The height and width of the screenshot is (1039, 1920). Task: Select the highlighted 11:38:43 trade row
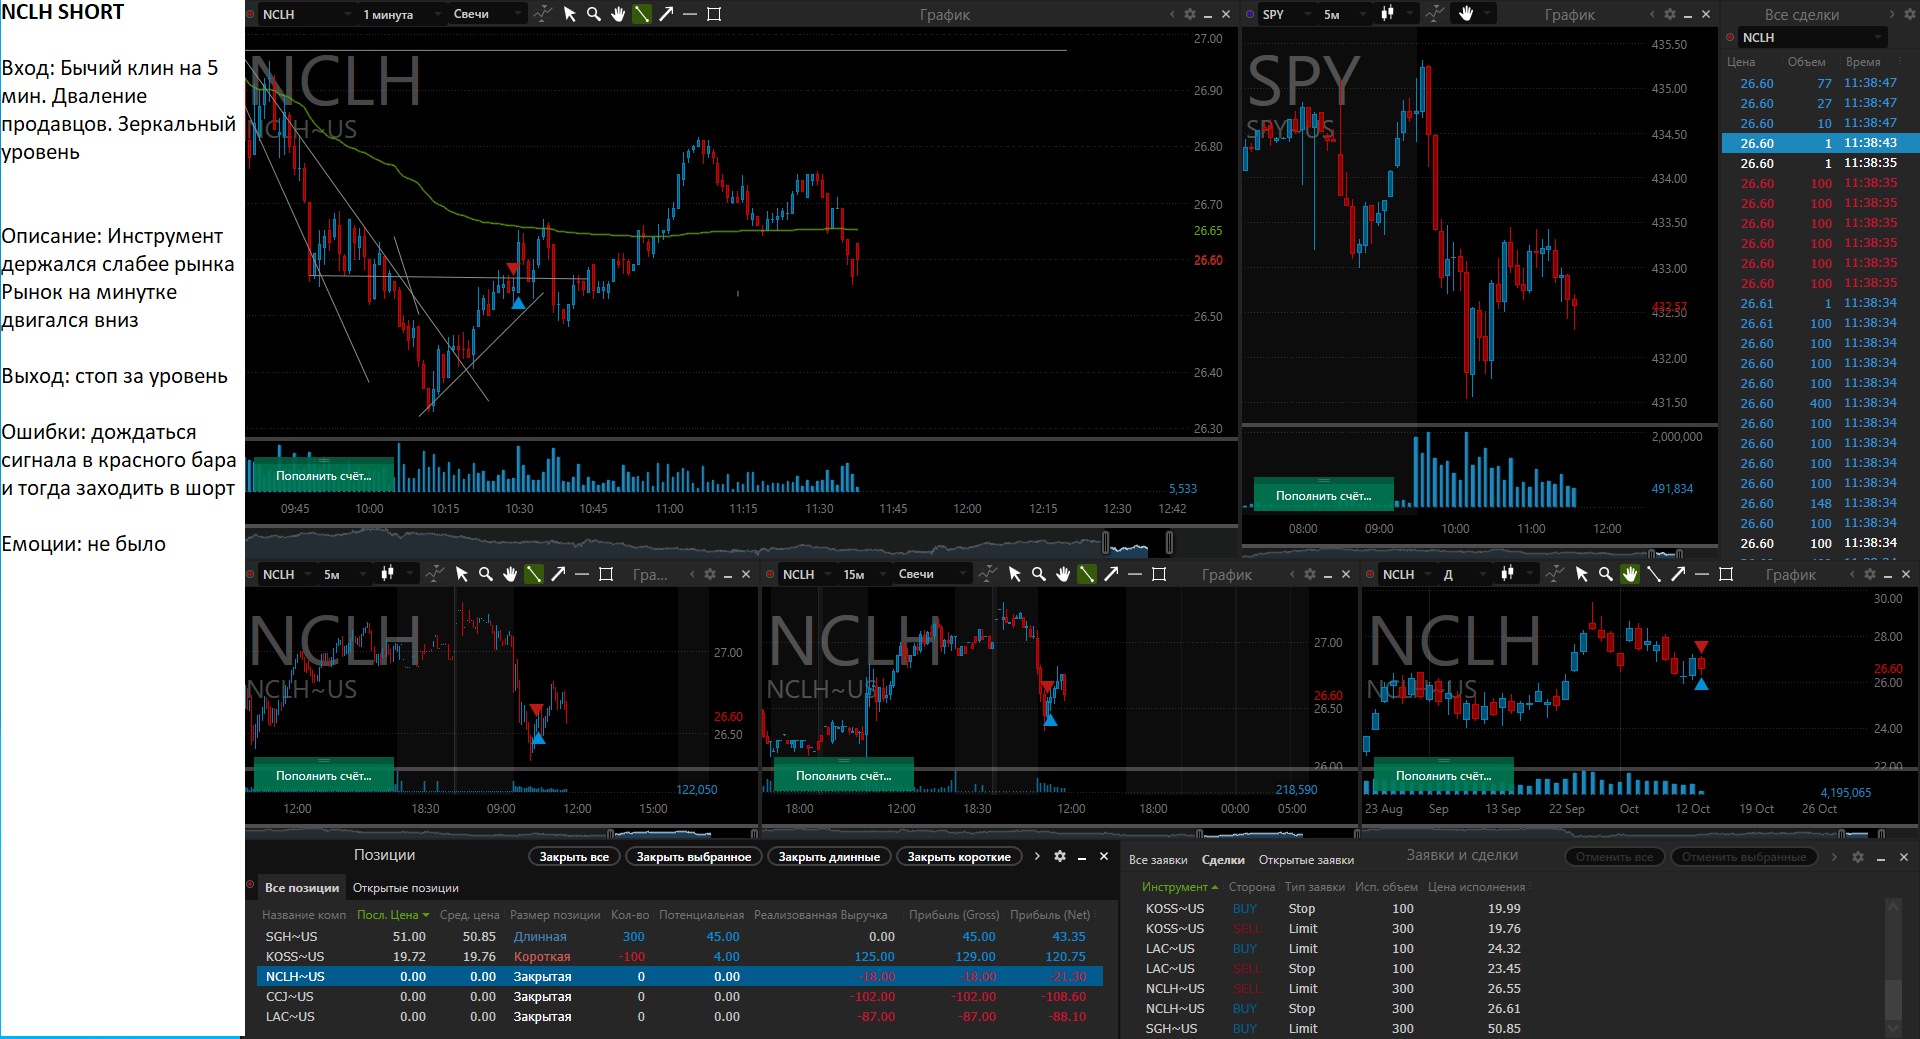1819,143
